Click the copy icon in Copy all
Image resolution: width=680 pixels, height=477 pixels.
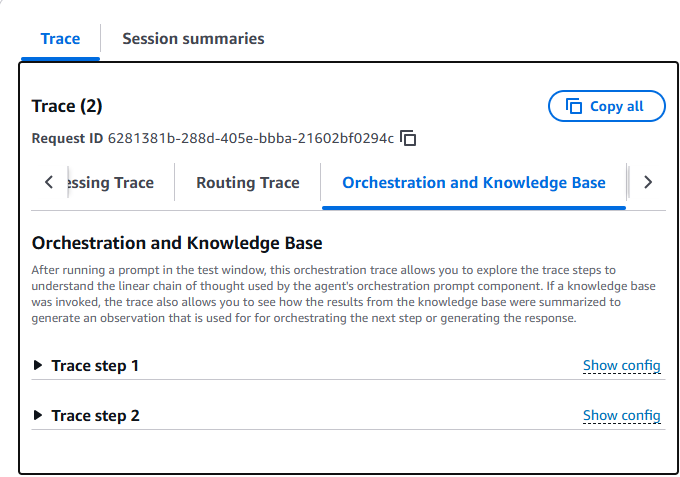[x=574, y=106]
